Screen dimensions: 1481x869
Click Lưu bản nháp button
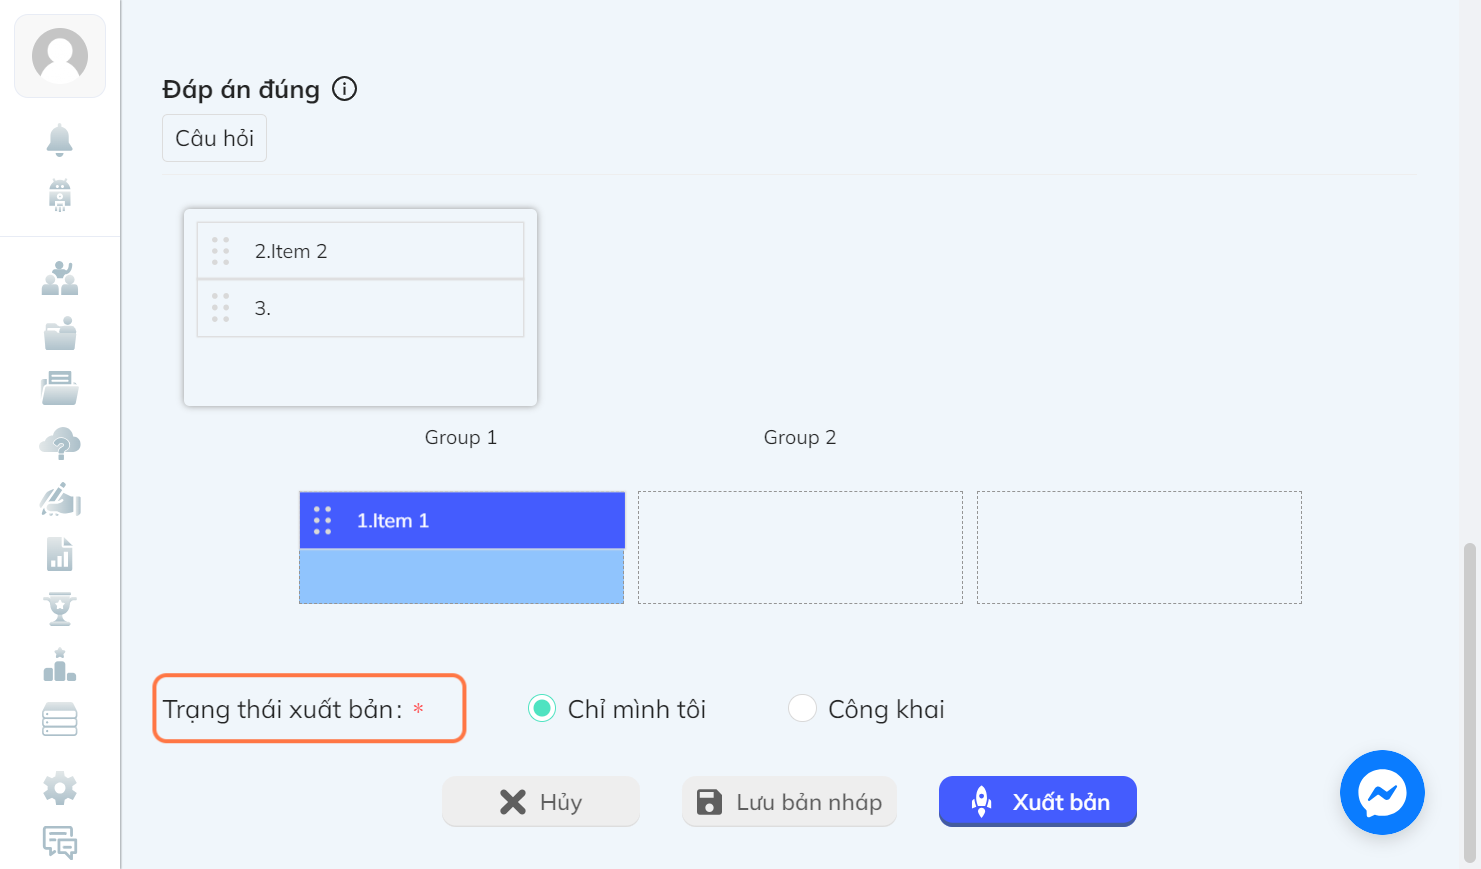point(789,802)
